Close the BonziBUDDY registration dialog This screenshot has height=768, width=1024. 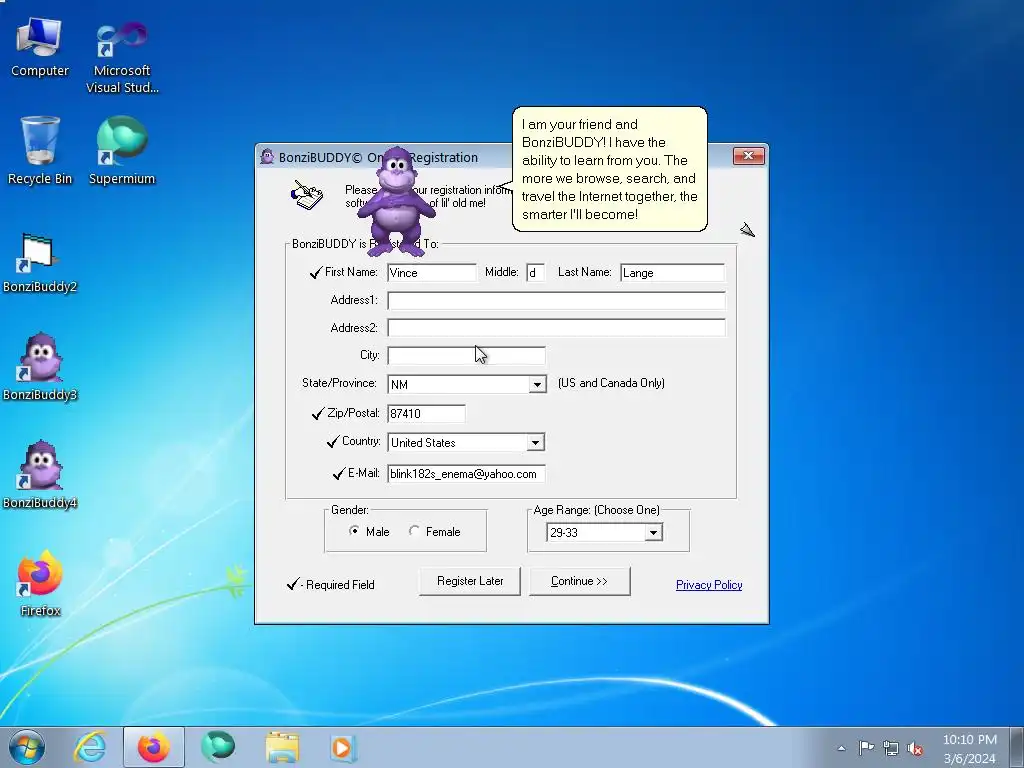(748, 155)
